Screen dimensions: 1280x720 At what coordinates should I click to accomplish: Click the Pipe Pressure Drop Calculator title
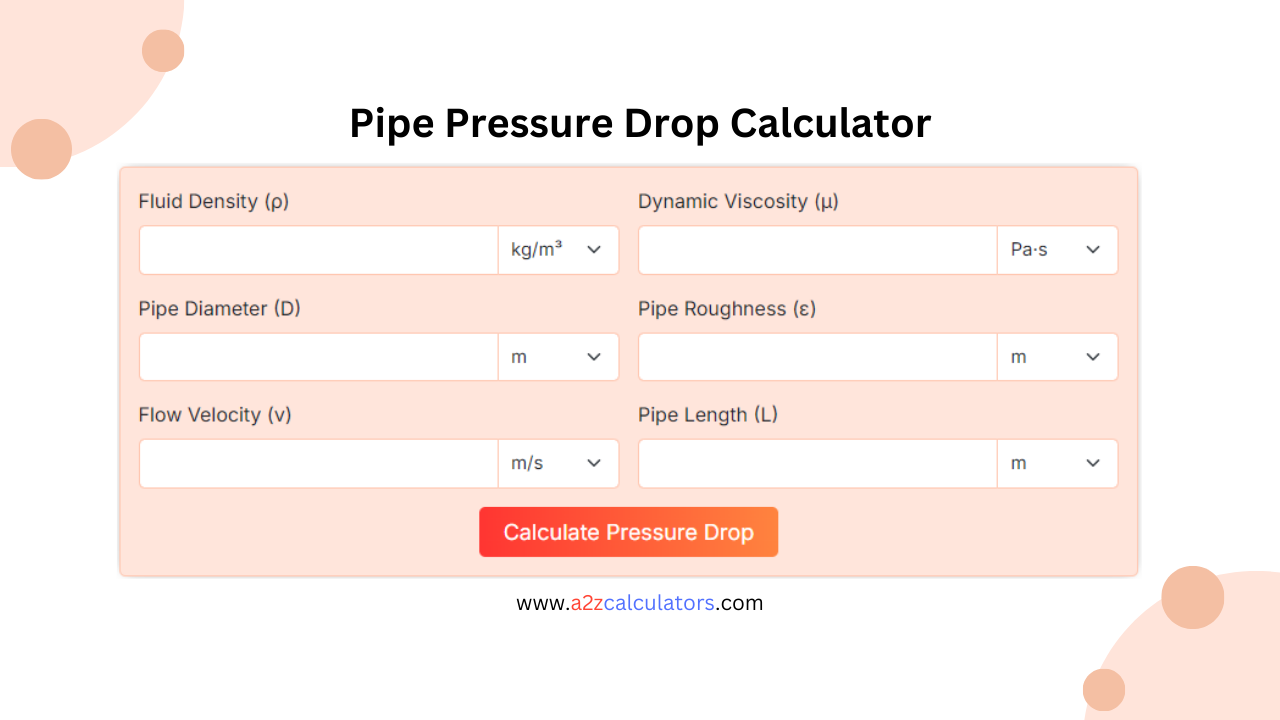[639, 123]
